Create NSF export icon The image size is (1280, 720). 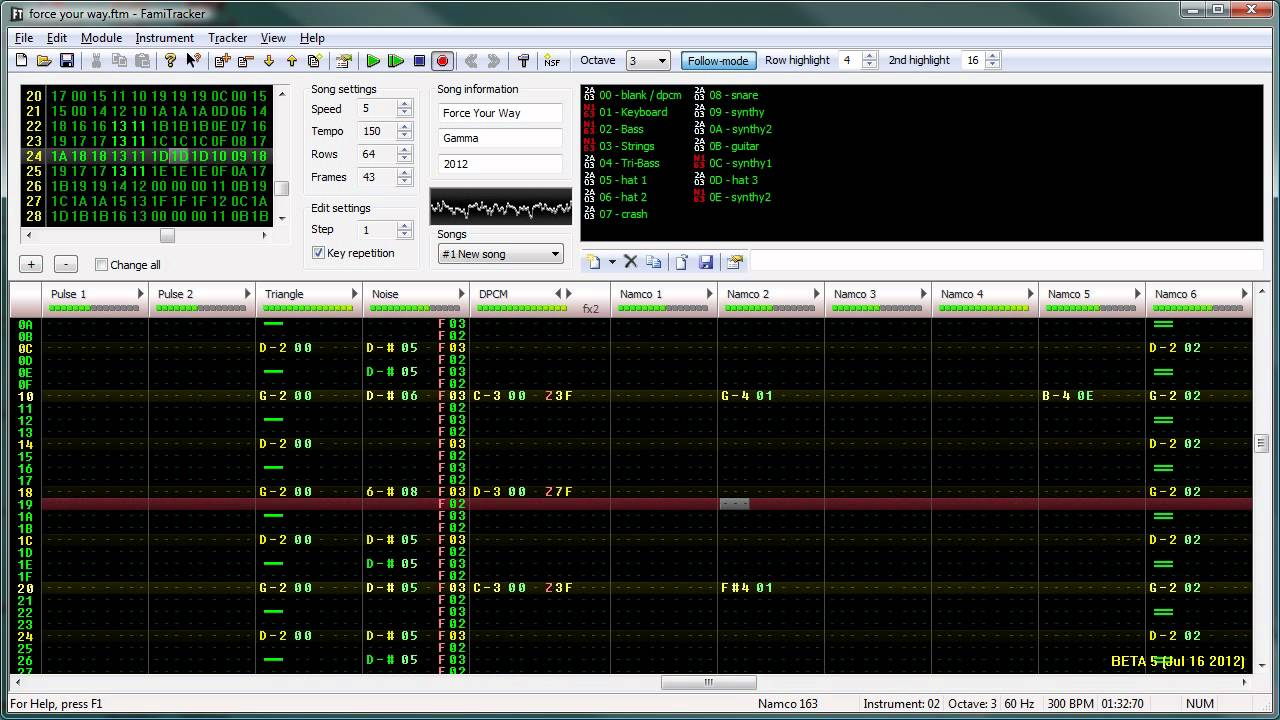(x=552, y=61)
